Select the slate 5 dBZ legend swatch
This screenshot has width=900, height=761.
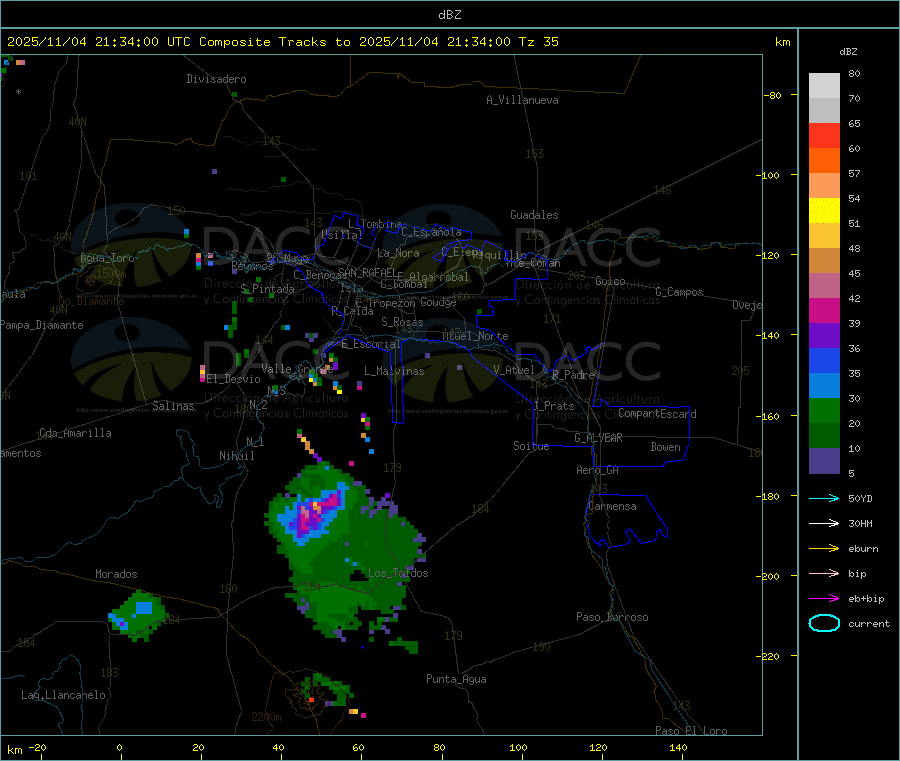(824, 461)
